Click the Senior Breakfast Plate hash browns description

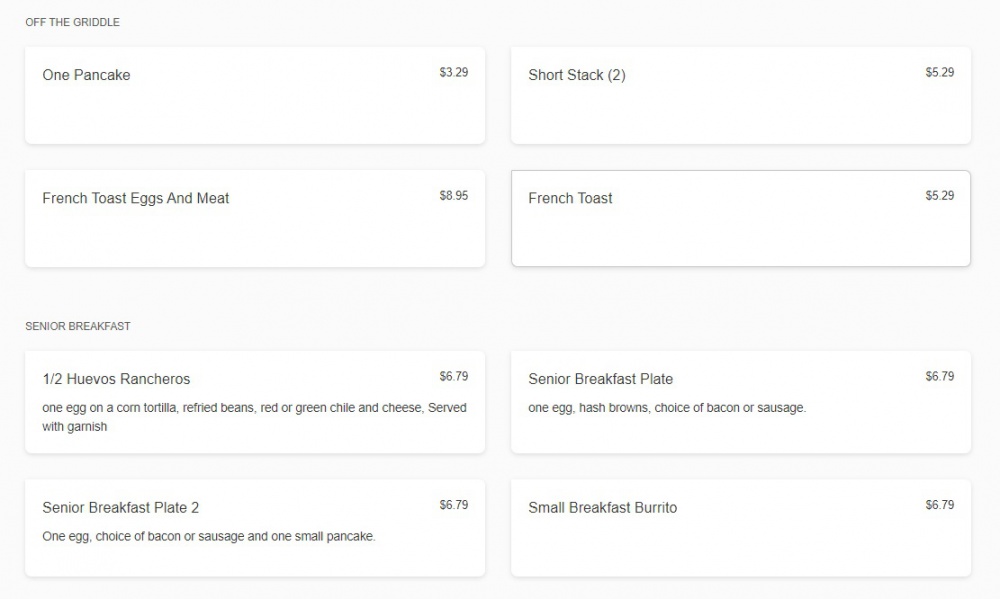pos(667,408)
